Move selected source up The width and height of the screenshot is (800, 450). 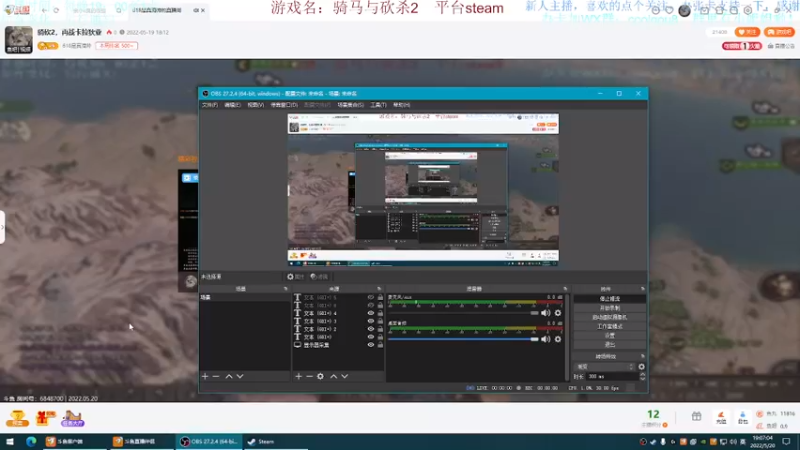click(x=333, y=376)
